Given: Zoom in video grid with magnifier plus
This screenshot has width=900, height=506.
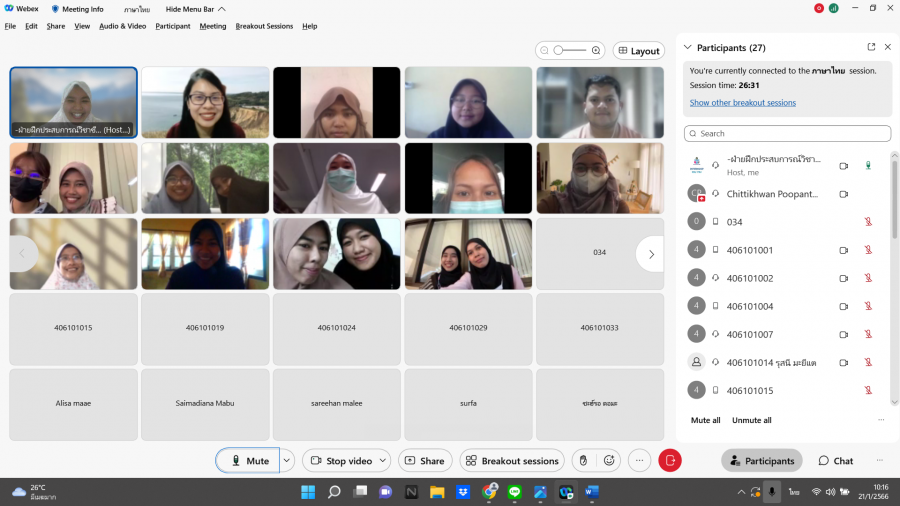Looking at the screenshot, I should 596,50.
